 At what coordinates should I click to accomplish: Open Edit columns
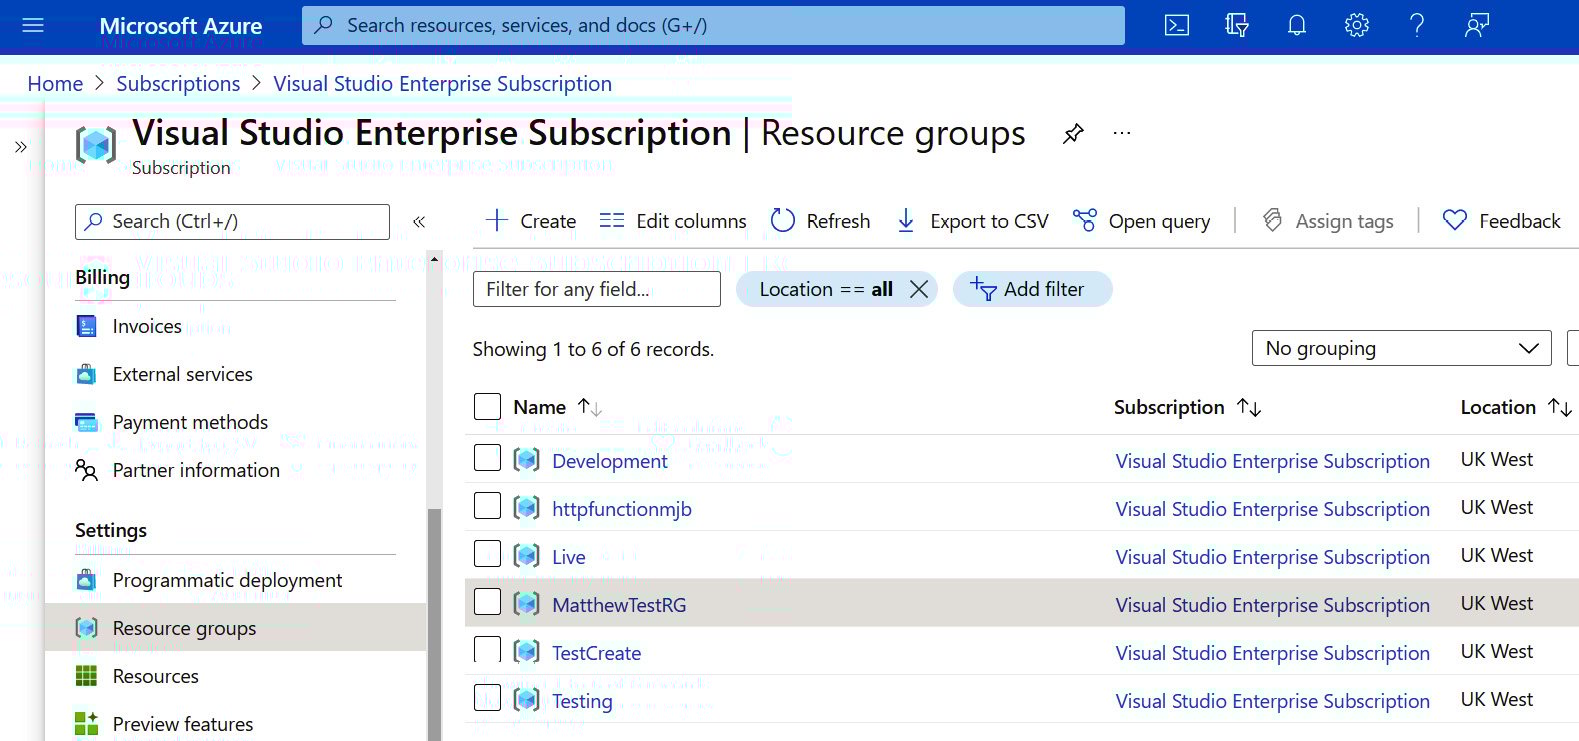click(x=673, y=221)
